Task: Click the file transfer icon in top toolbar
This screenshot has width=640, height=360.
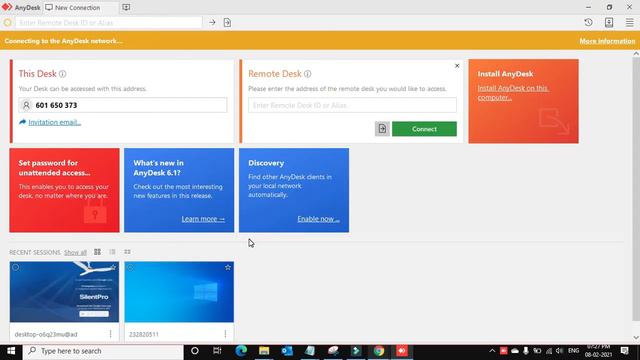Action: [227, 22]
